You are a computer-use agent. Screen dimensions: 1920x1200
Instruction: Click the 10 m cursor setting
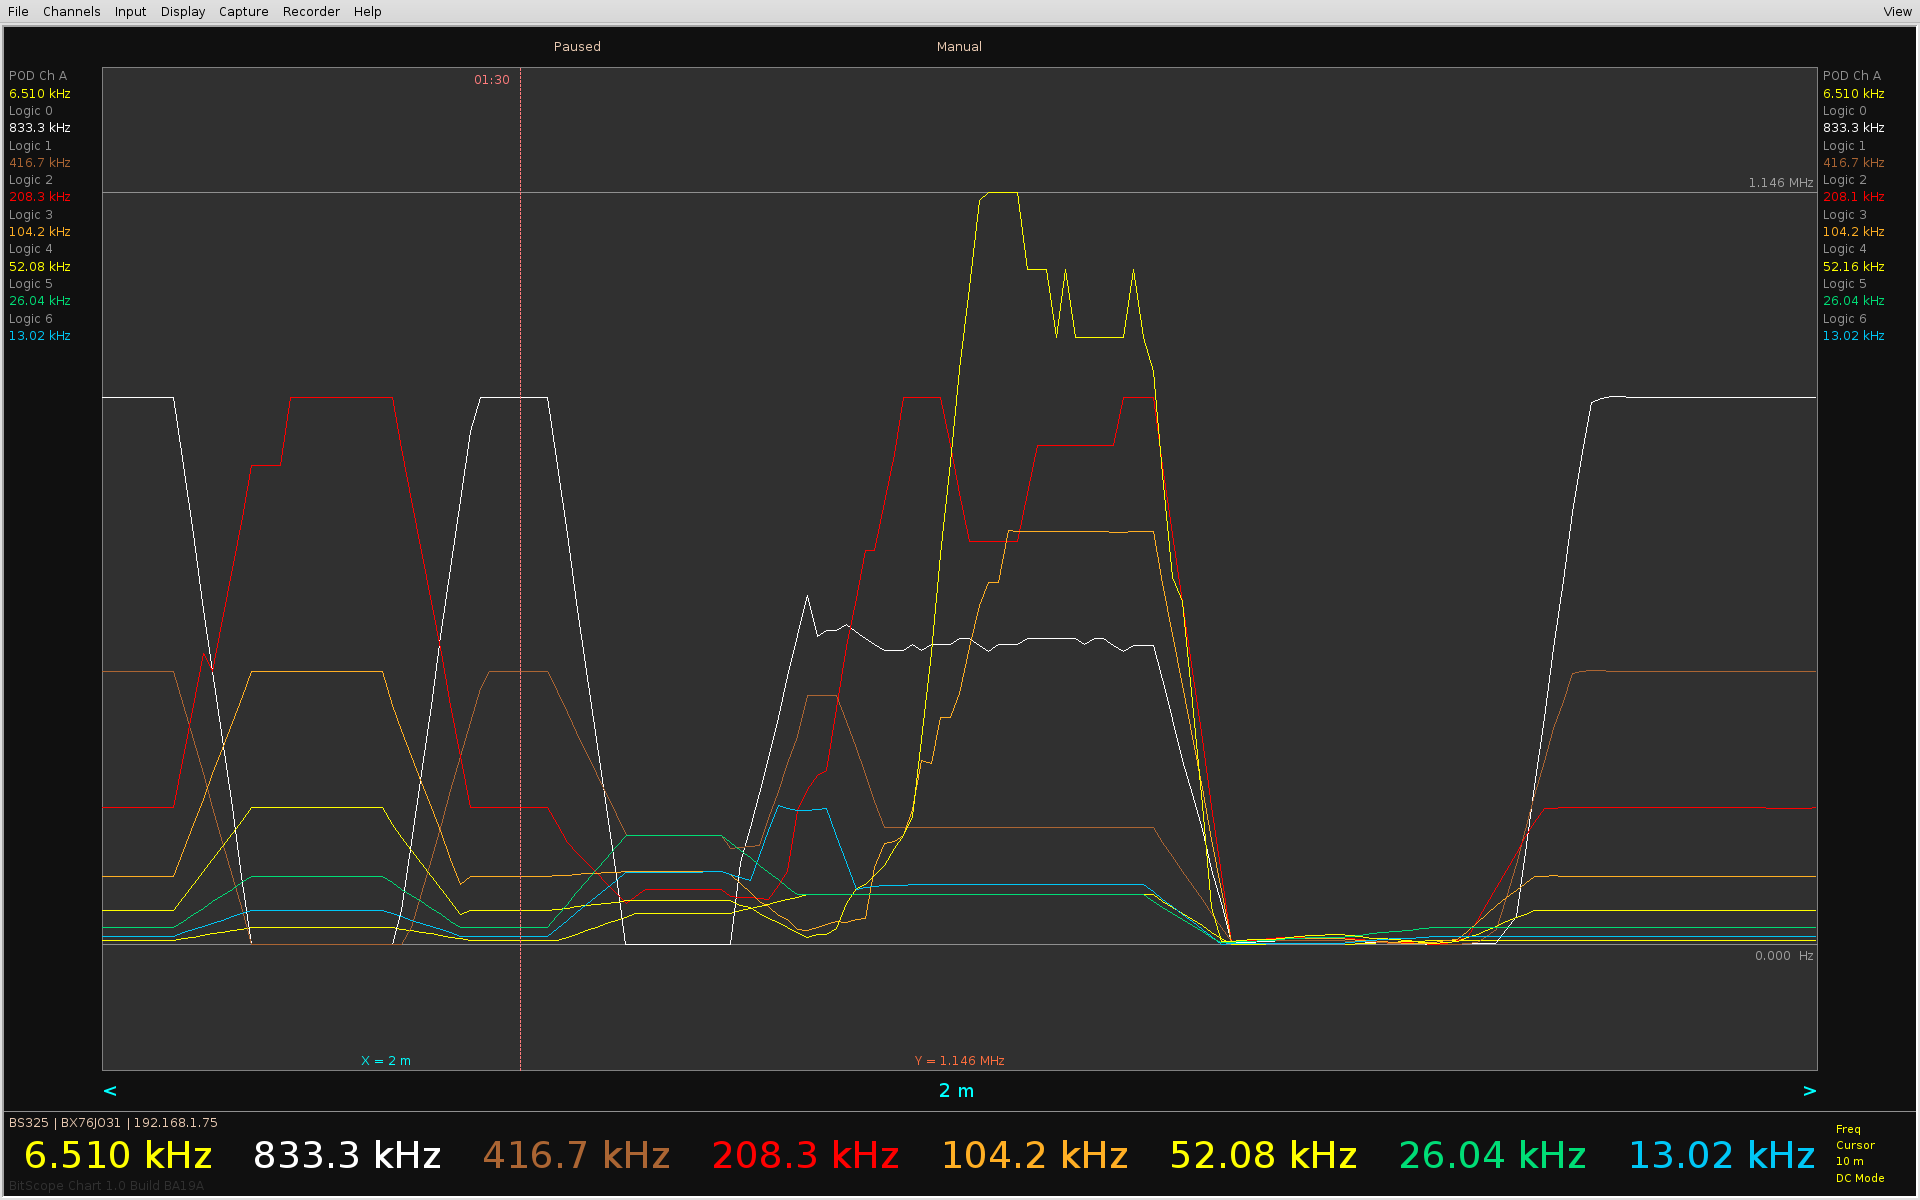click(1849, 1162)
